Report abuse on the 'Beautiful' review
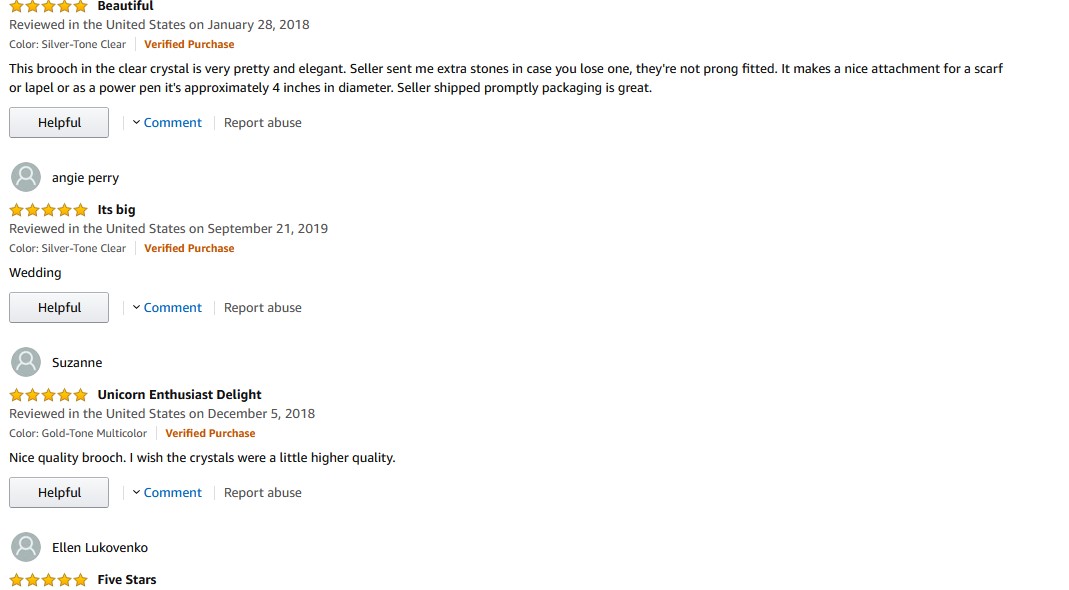This screenshot has height=590, width=1069. tap(262, 123)
